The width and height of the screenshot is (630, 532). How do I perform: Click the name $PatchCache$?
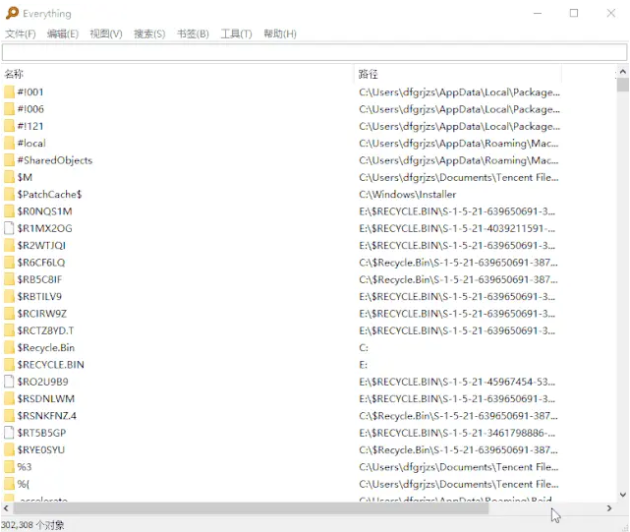tap(49, 194)
